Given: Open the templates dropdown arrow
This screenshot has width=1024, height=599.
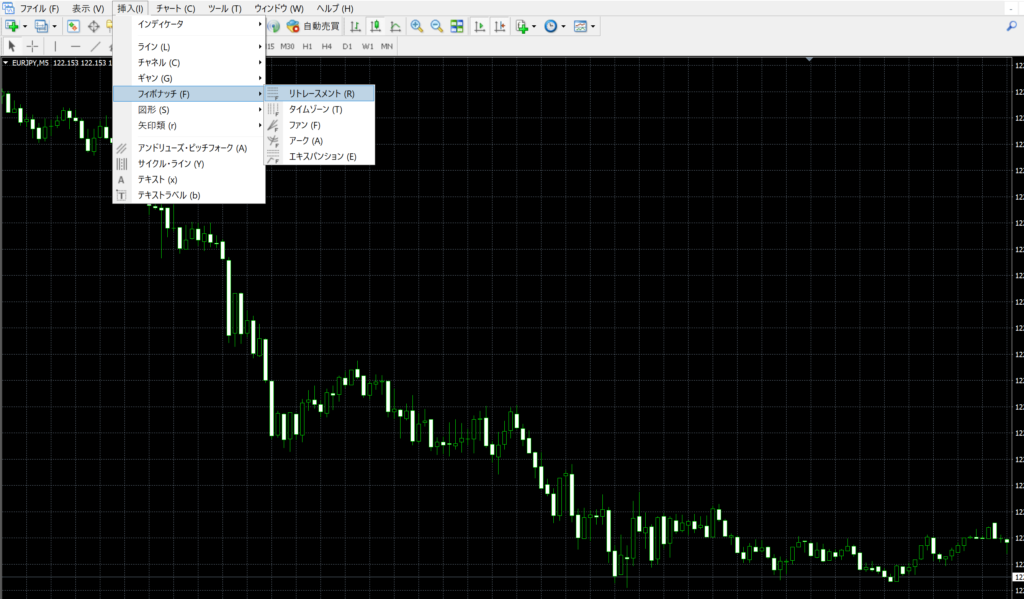Looking at the screenshot, I should tap(593, 27).
